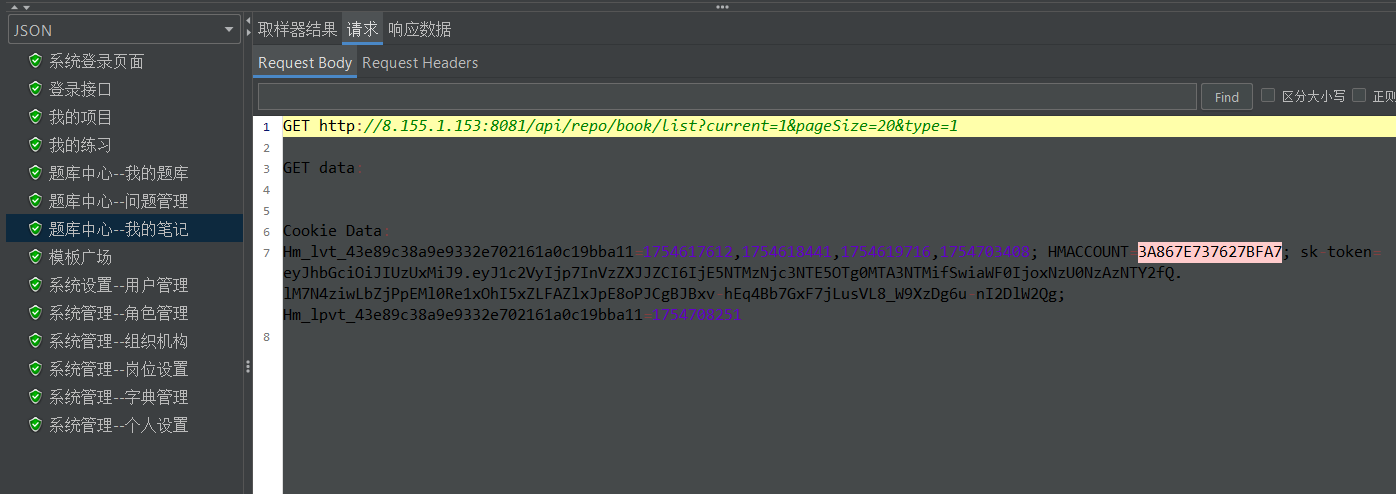Viewport: 1396px width, 494px height.
Task: Click the GET request URL line
Action: point(620,126)
